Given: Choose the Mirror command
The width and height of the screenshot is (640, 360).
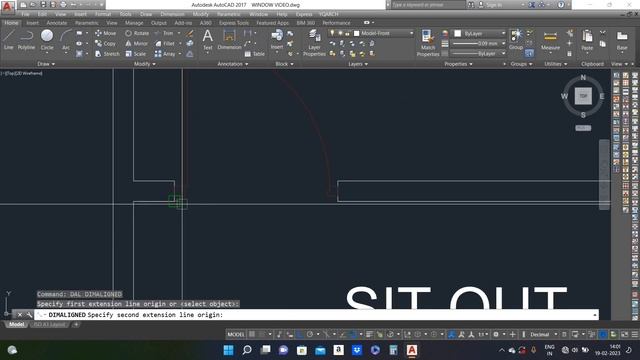Looking at the screenshot, I should (136, 43).
